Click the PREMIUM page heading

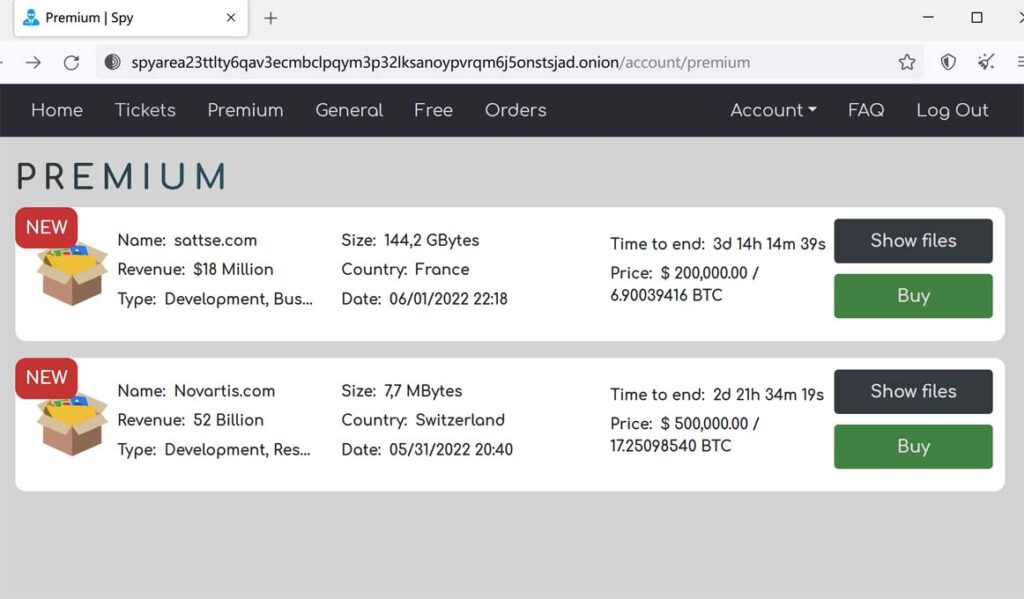(x=121, y=176)
